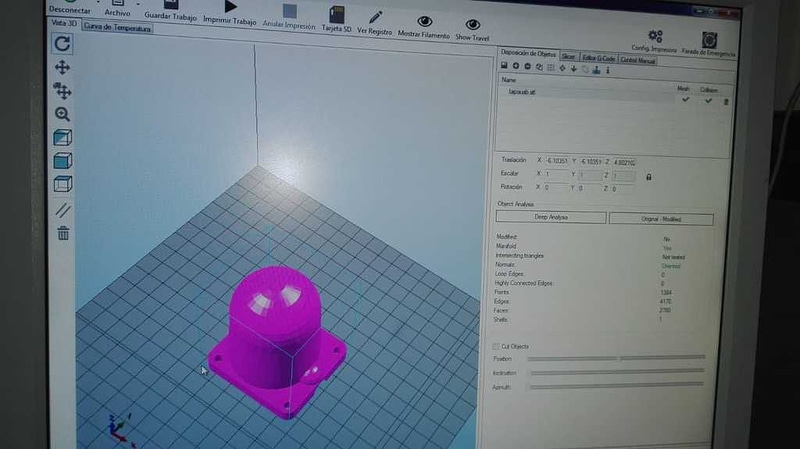This screenshot has width=800, height=449.
Task: Toggle the scale lock padlock icon
Action: 648,178
